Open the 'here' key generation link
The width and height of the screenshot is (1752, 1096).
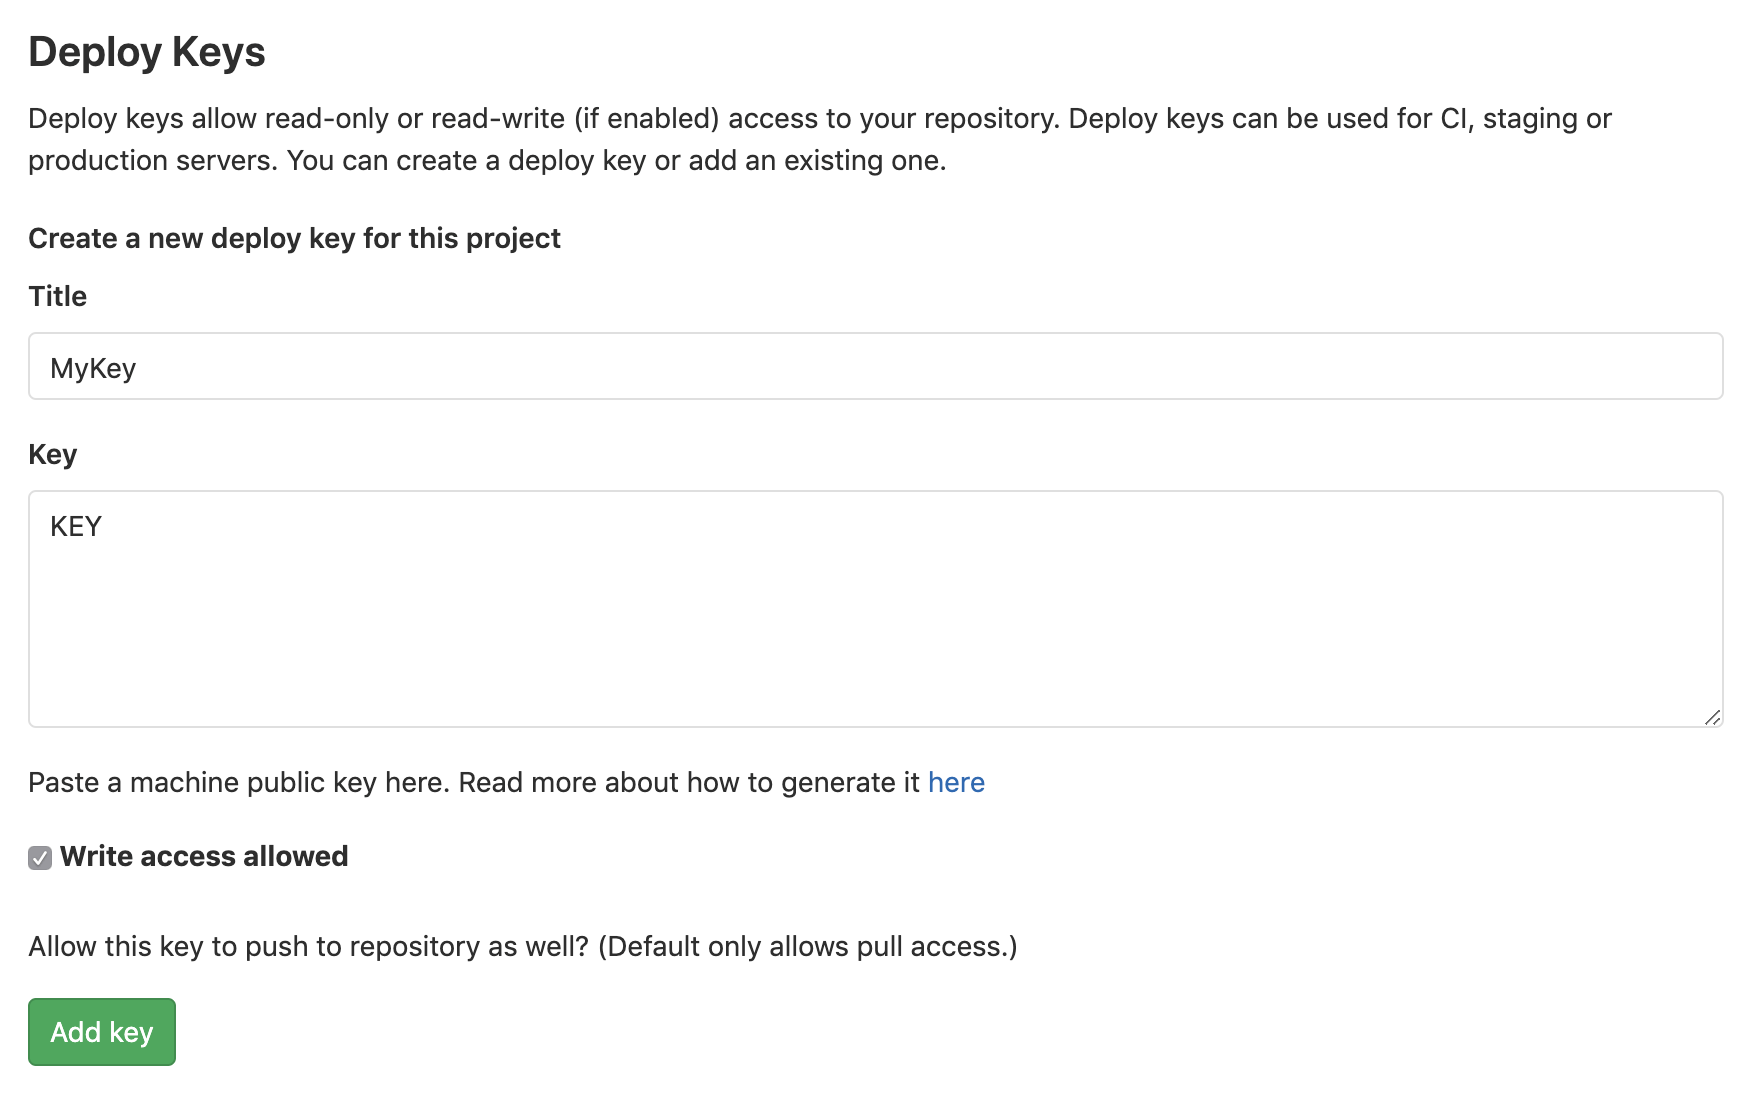[x=956, y=782]
